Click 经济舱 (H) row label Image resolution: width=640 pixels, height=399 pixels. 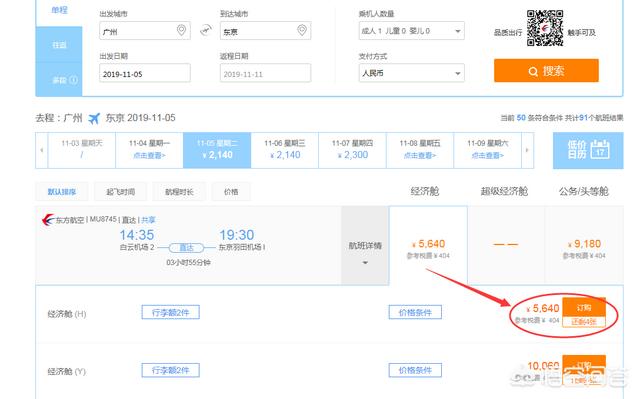(x=67, y=314)
